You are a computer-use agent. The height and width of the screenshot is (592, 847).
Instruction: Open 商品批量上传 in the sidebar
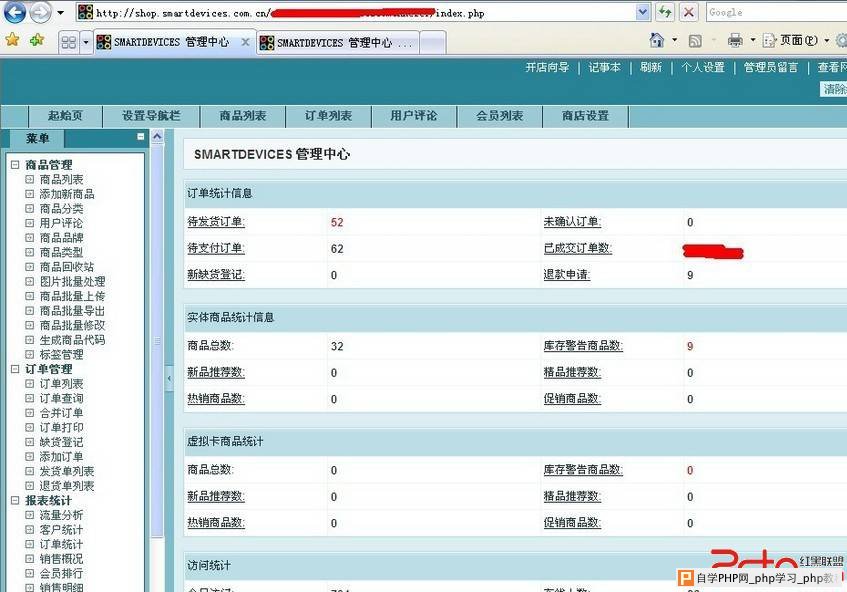[72, 296]
